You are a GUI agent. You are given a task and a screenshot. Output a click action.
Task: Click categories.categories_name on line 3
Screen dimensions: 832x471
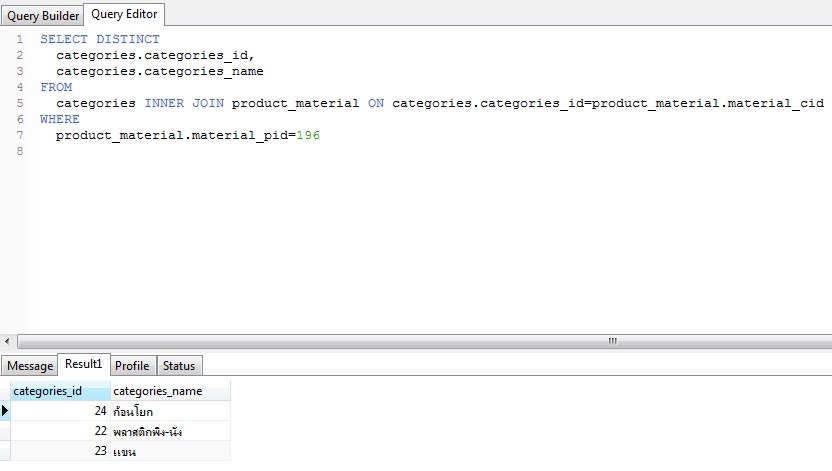pyautogui.click(x=160, y=71)
